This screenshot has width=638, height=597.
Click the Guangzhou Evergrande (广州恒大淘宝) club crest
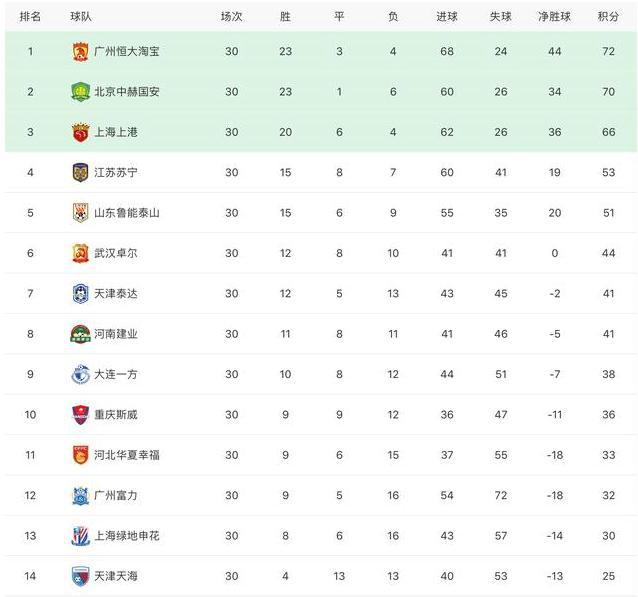[x=80, y=51]
